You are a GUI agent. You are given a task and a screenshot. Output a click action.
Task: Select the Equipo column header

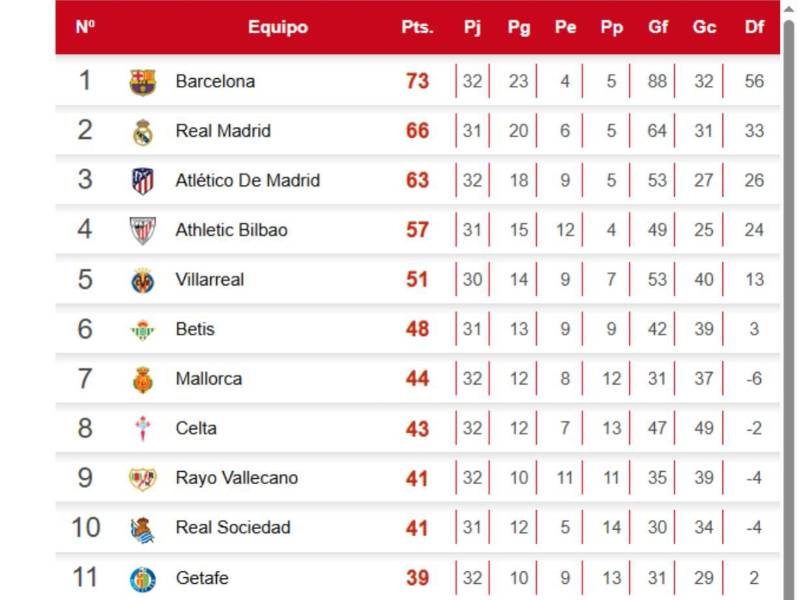pos(277,27)
